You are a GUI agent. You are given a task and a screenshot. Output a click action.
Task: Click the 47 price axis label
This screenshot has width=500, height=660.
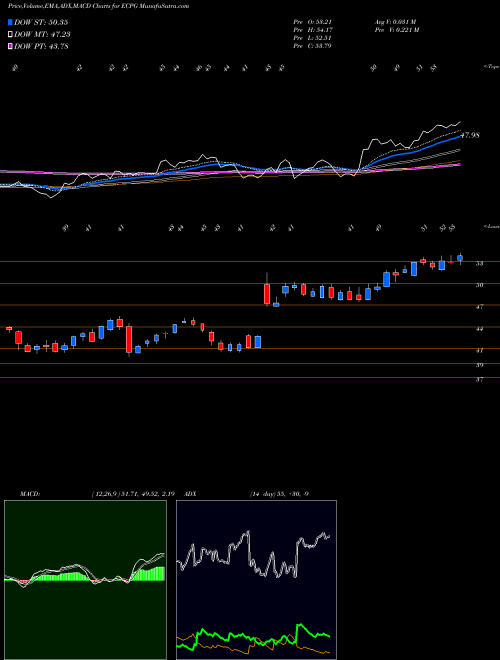tap(479, 307)
